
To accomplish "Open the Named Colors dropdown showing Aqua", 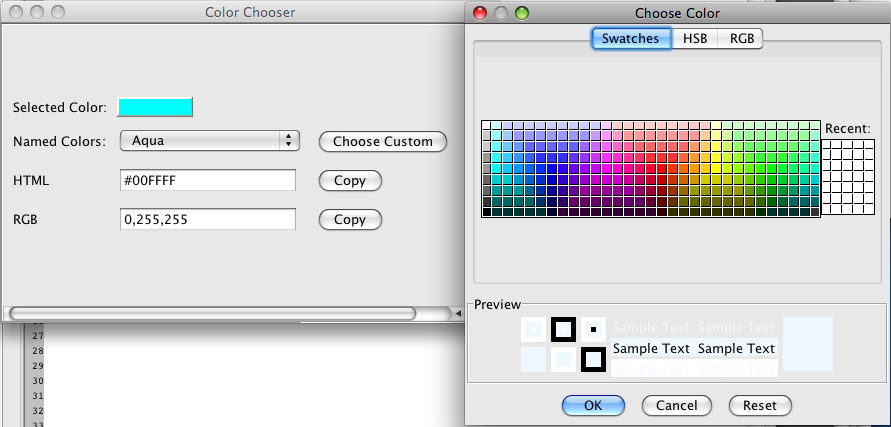I will coord(210,141).
